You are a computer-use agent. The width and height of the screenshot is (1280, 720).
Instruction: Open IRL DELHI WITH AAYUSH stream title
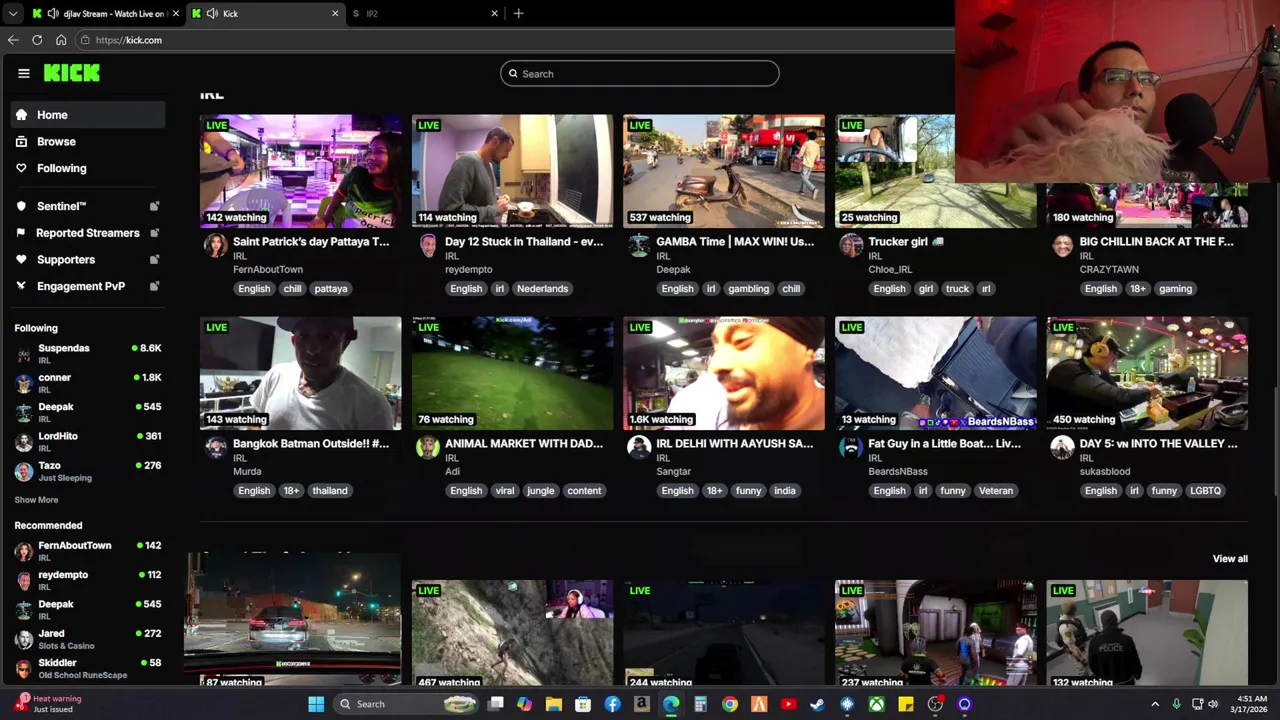pos(735,444)
